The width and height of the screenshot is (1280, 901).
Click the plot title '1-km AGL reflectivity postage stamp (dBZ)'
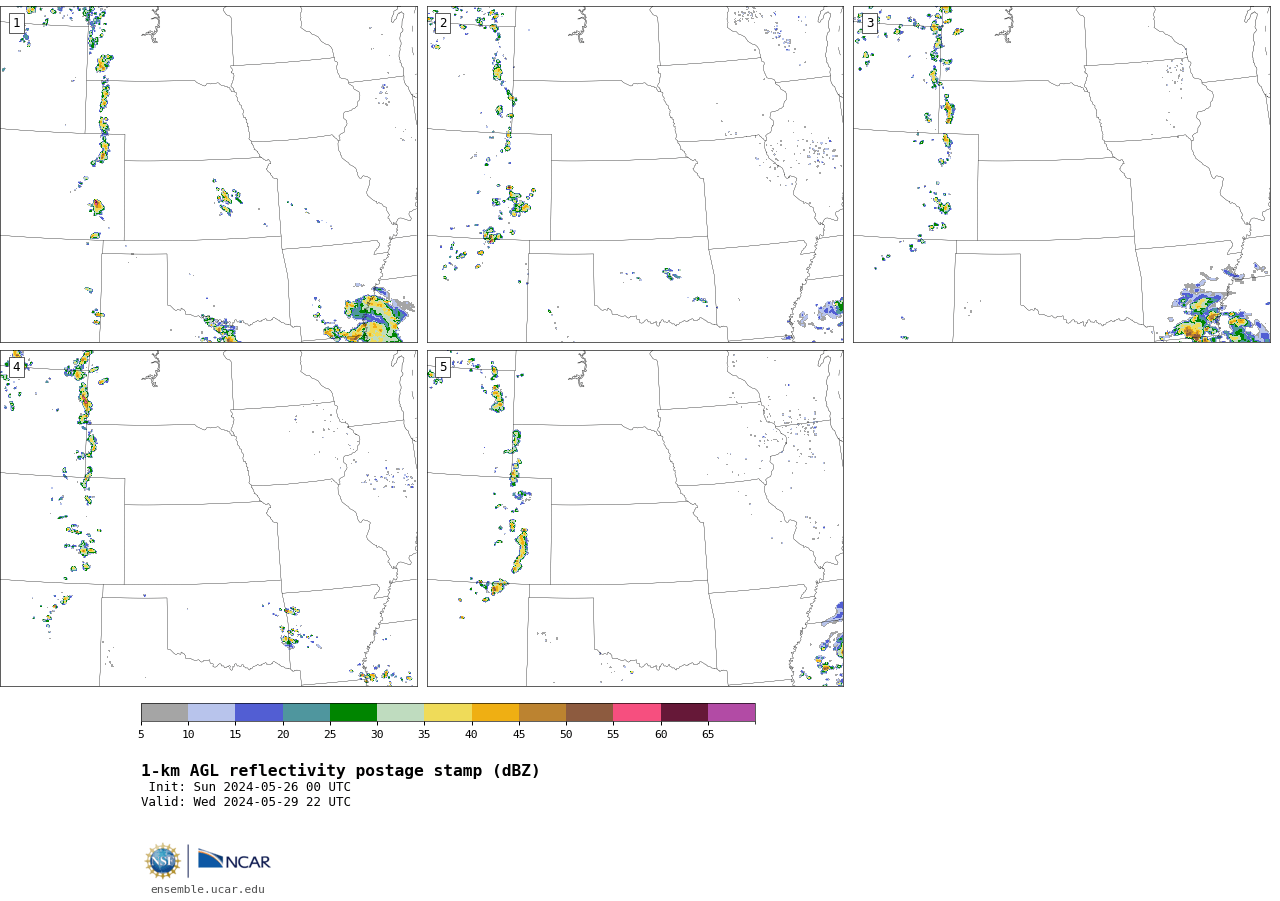[340, 771]
